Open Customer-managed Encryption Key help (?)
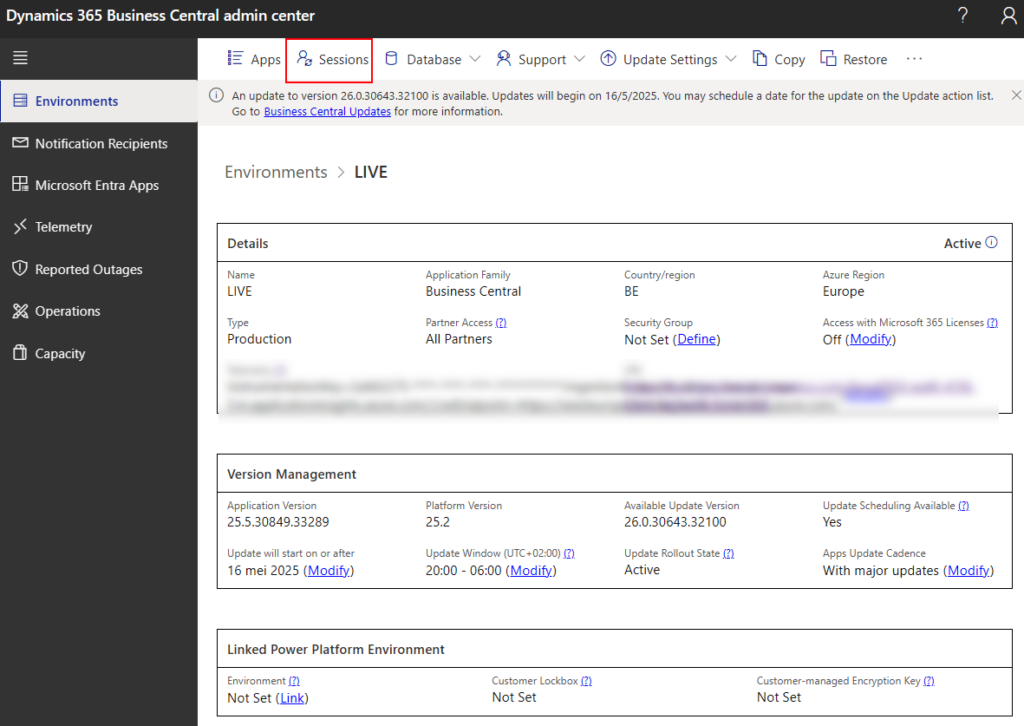The width and height of the screenshot is (1024, 726). (929, 681)
